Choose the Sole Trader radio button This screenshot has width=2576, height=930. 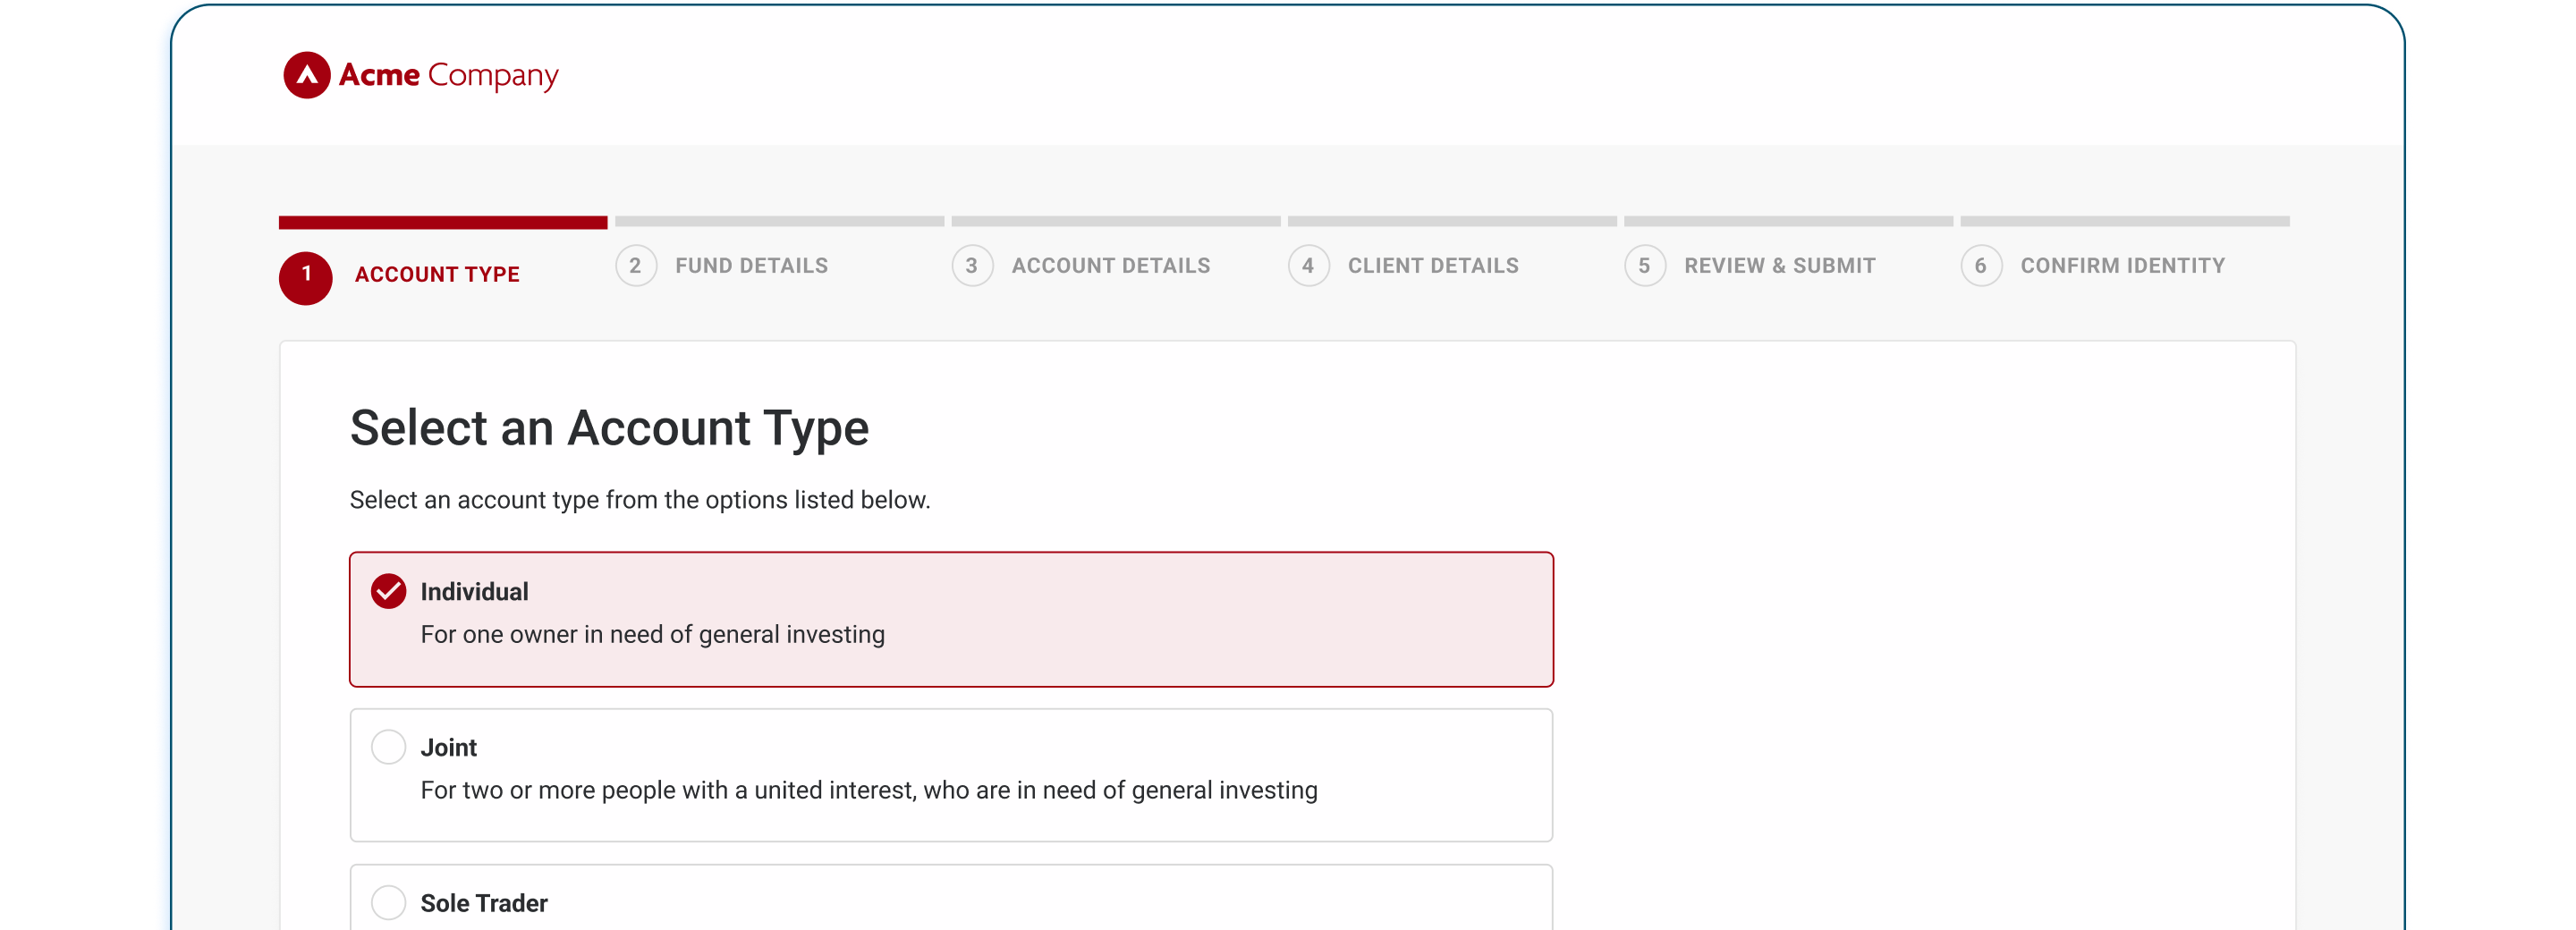[x=388, y=902]
